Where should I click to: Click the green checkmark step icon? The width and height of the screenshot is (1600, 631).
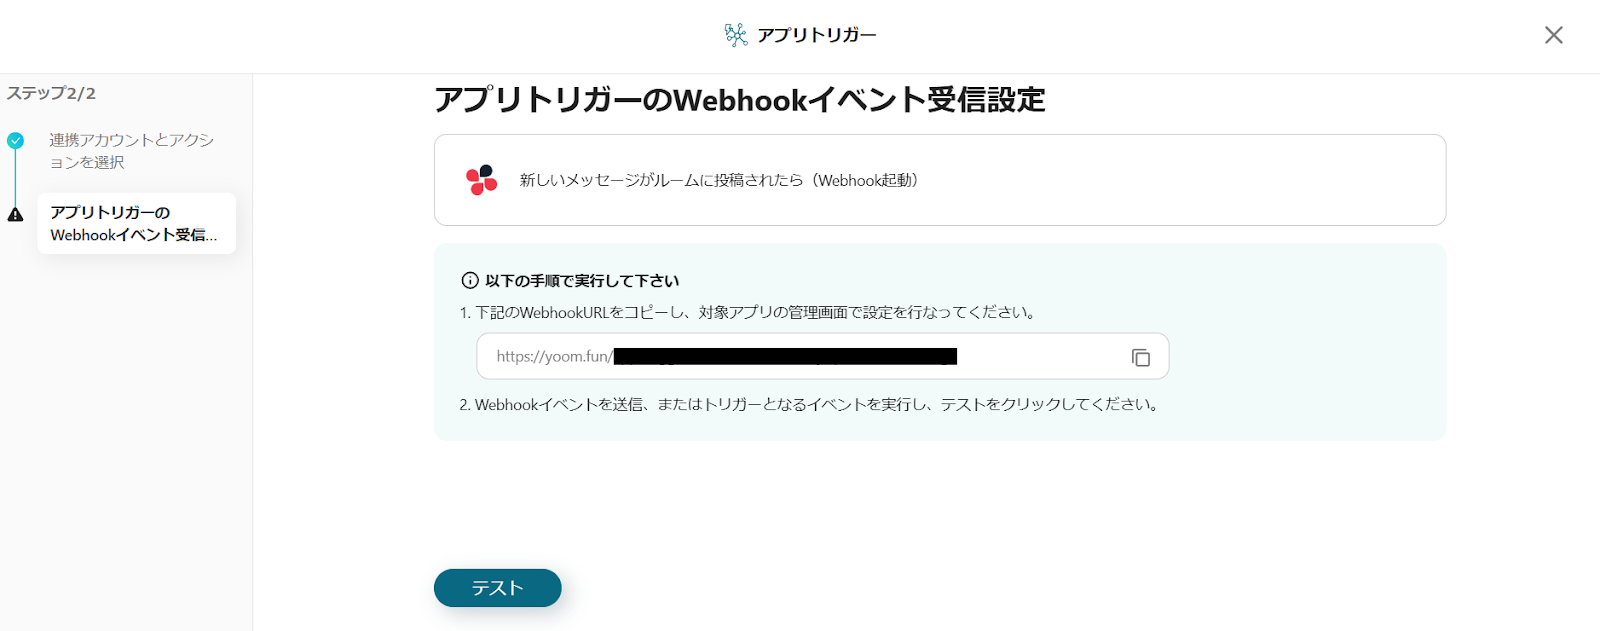(x=15, y=141)
